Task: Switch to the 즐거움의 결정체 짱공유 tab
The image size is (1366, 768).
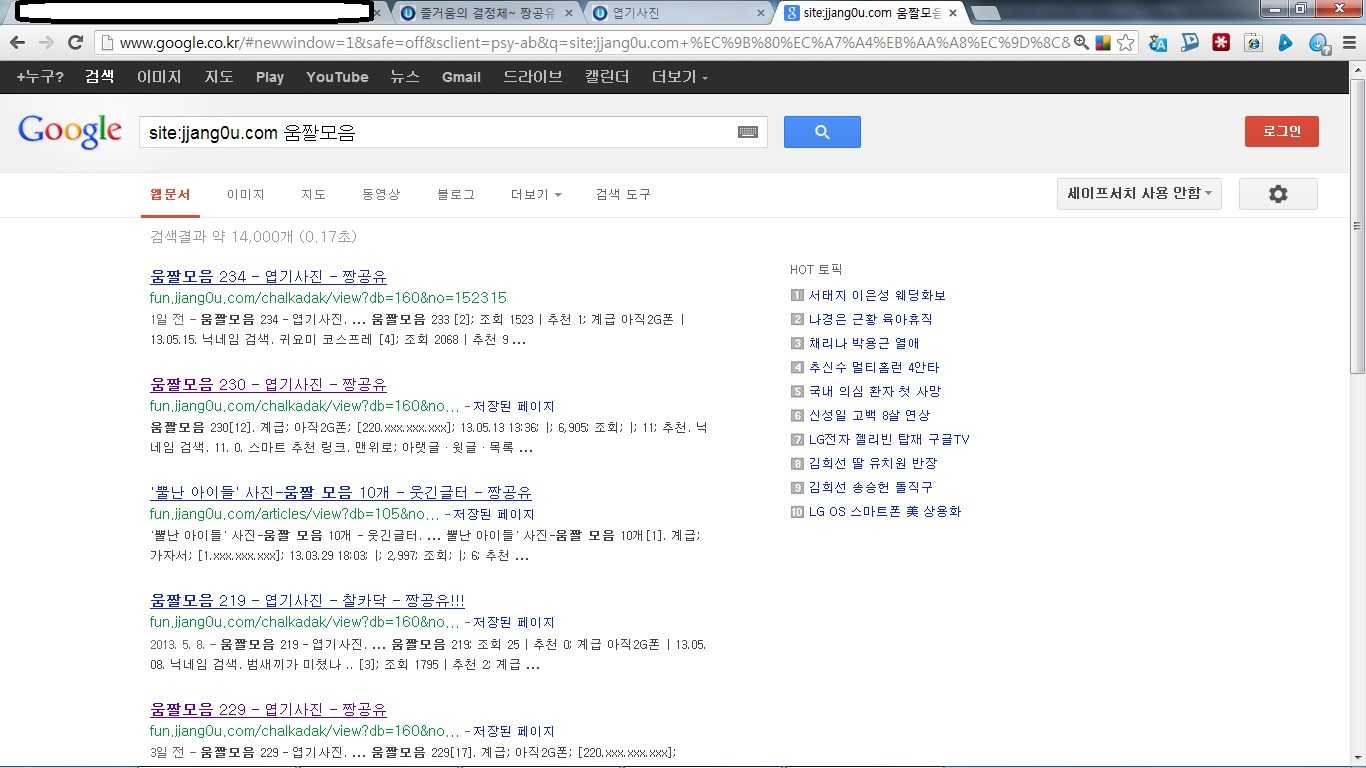Action: click(x=485, y=13)
